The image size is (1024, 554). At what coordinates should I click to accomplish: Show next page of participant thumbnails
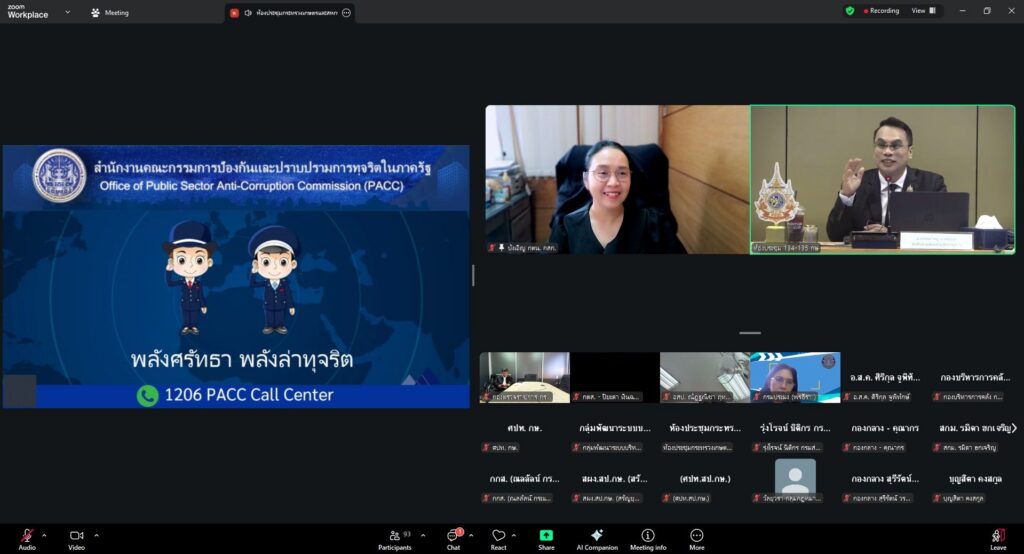[x=1014, y=428]
